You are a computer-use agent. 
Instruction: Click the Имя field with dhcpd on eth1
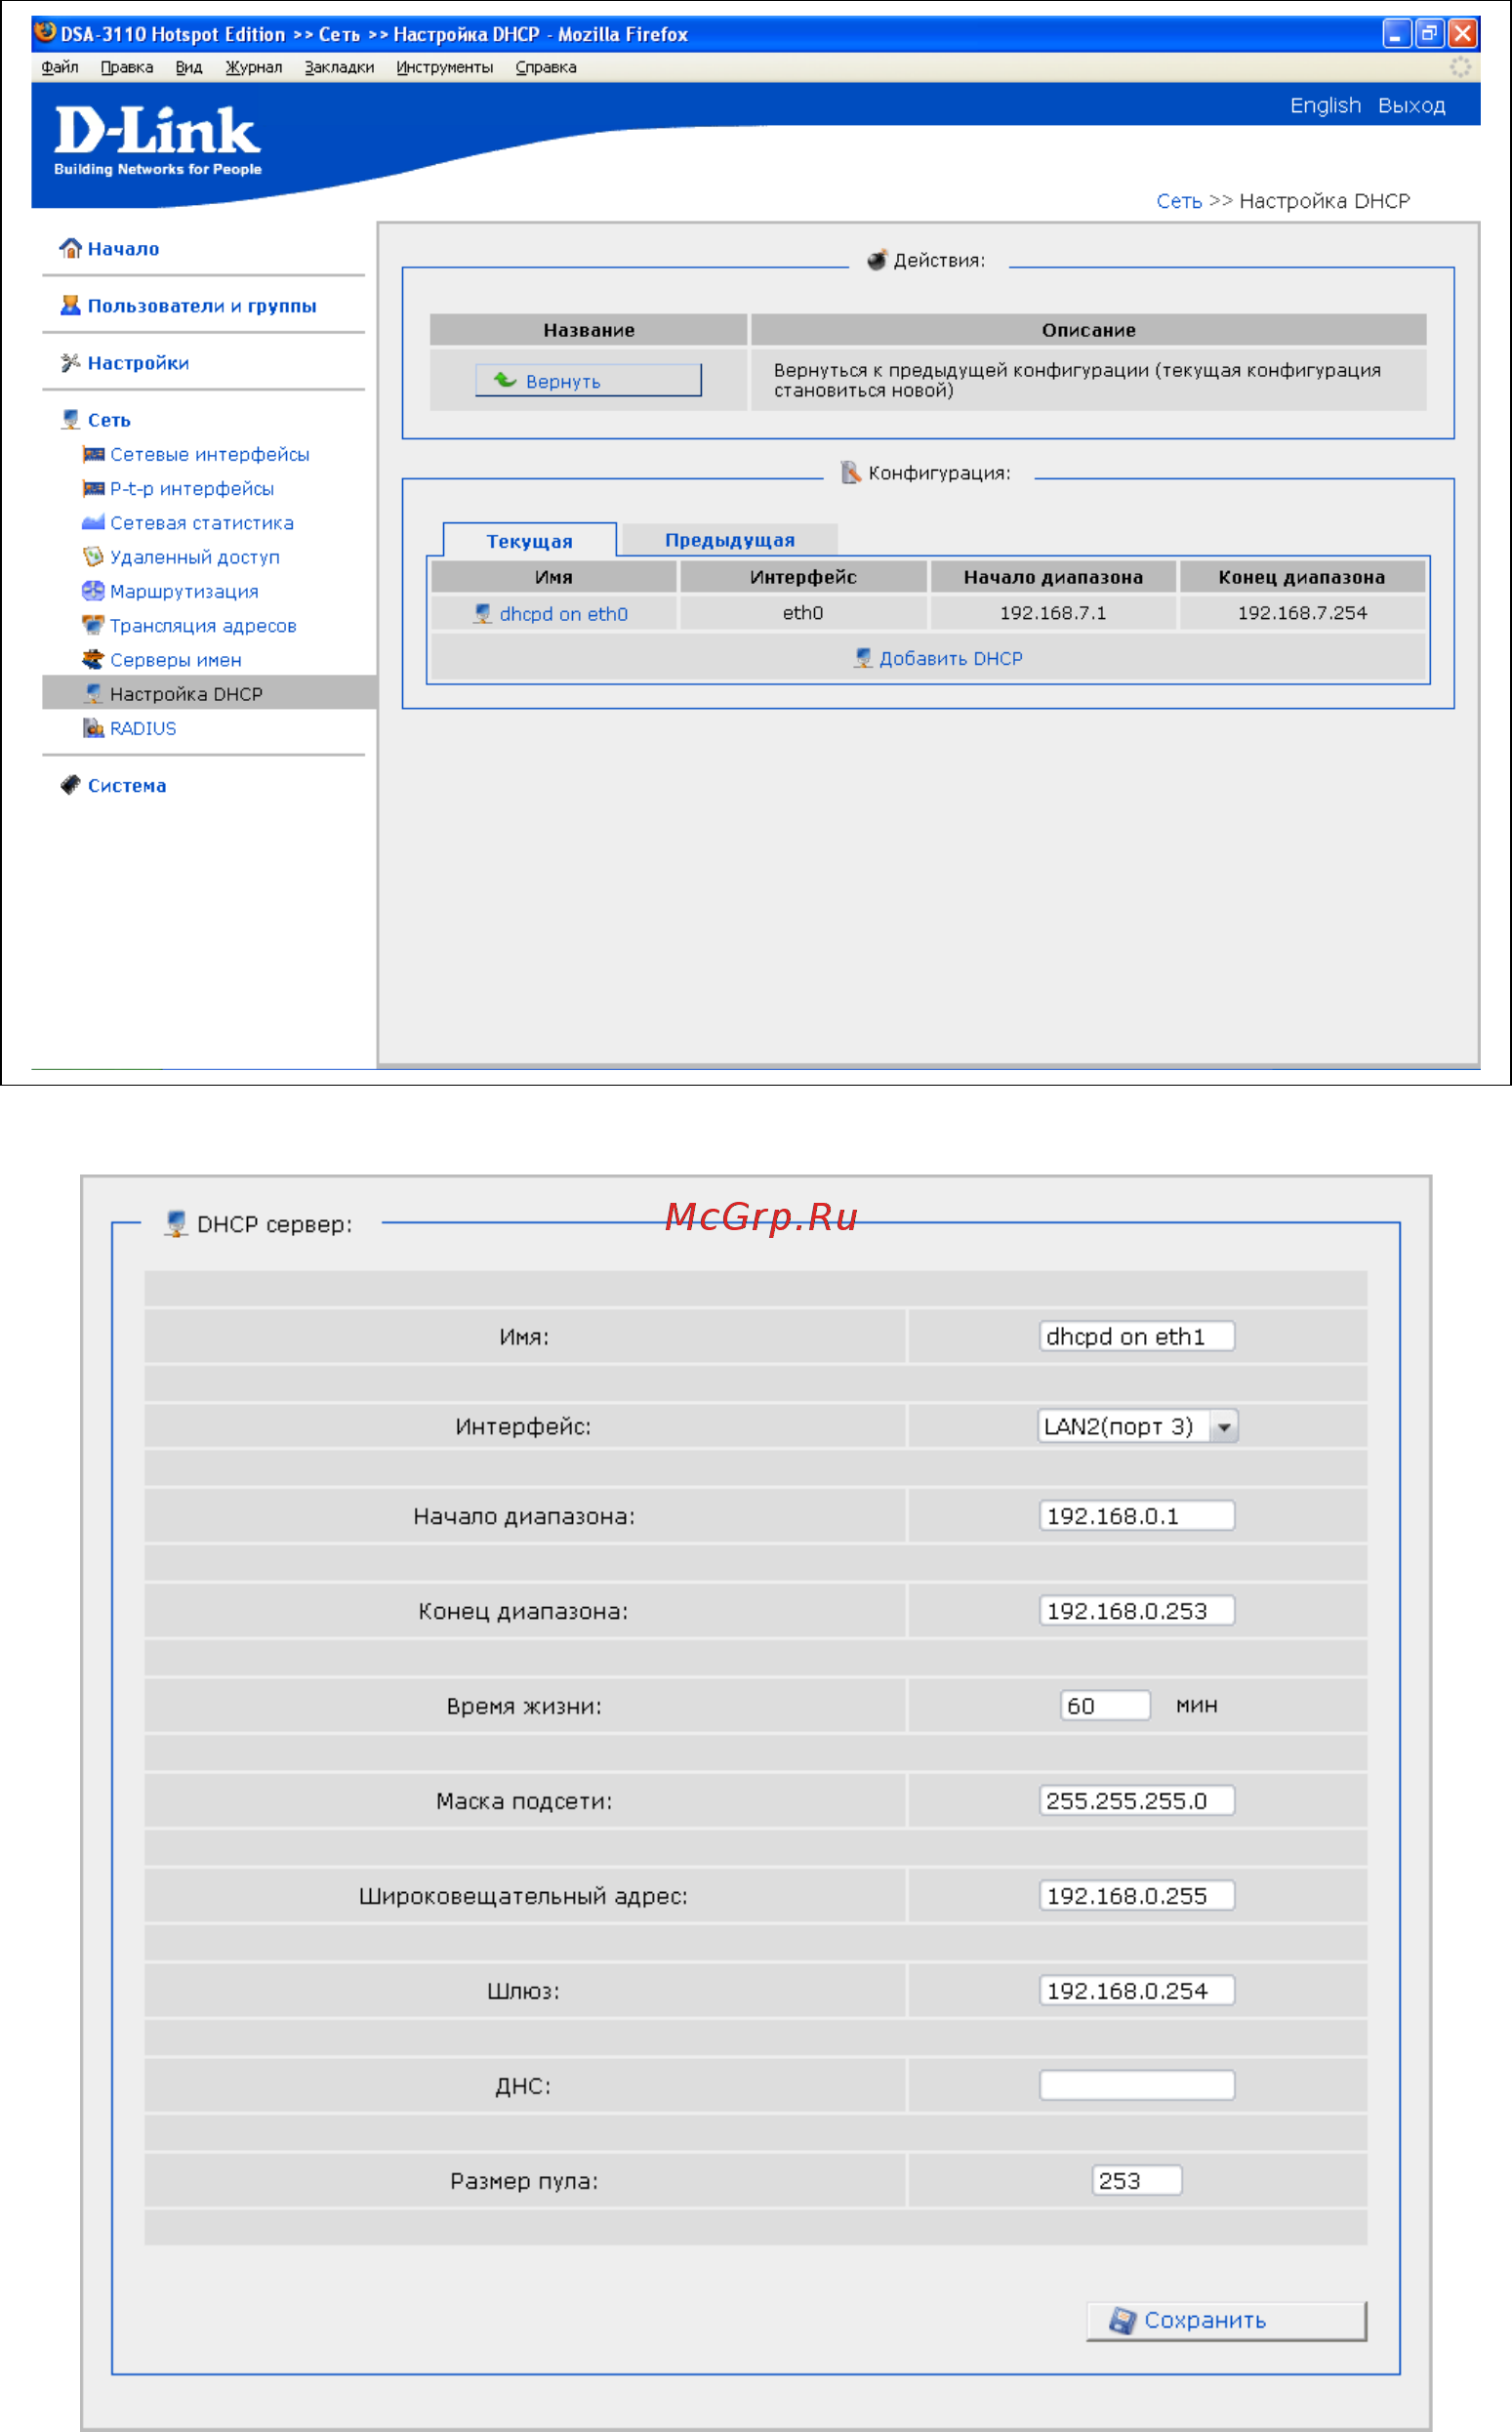pyautogui.click(x=1137, y=1336)
